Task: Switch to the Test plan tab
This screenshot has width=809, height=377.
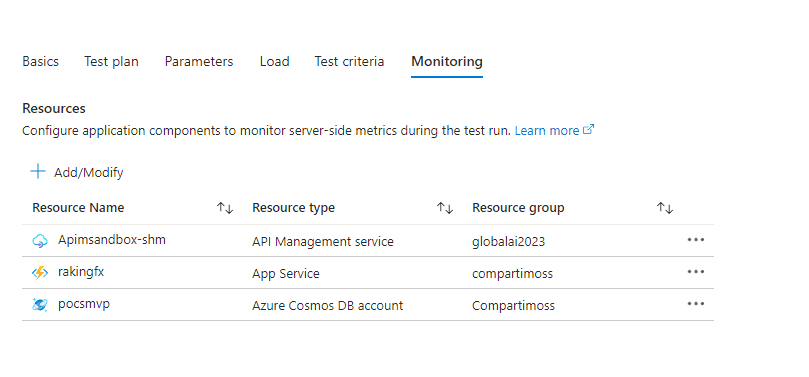Action: click(111, 61)
